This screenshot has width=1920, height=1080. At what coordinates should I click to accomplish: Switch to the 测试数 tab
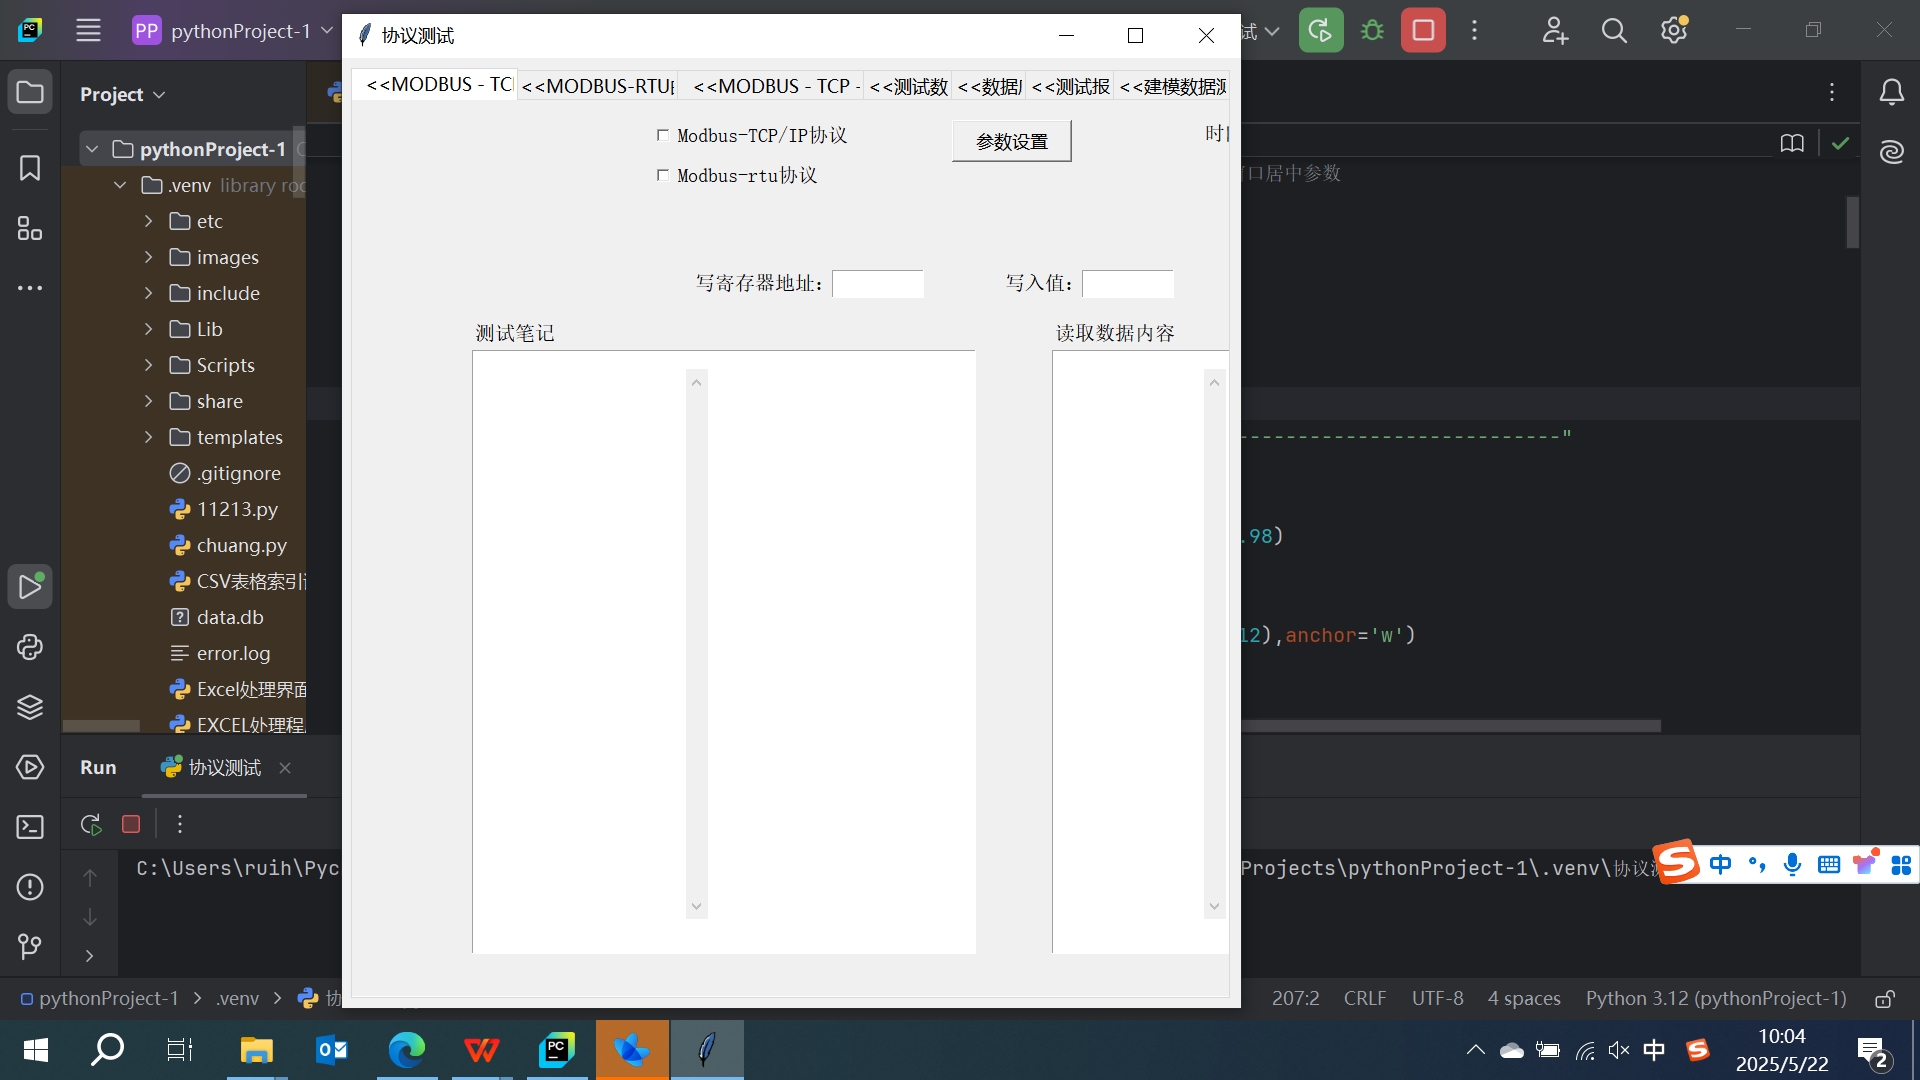coord(907,86)
